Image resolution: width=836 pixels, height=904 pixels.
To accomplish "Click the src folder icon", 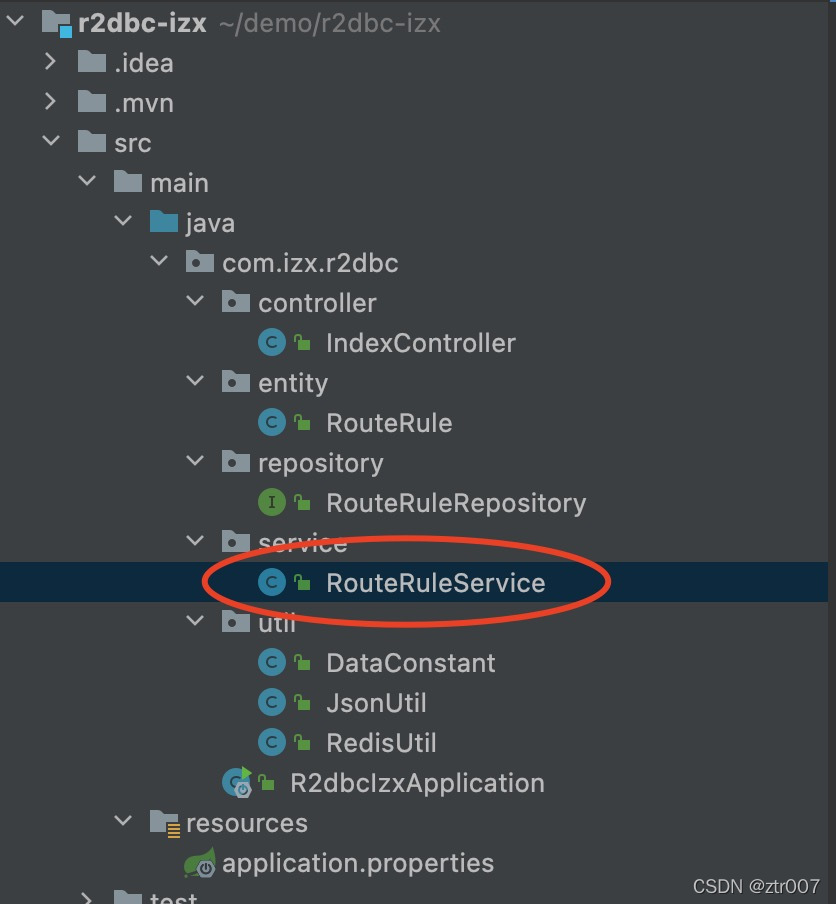I will [x=92, y=141].
